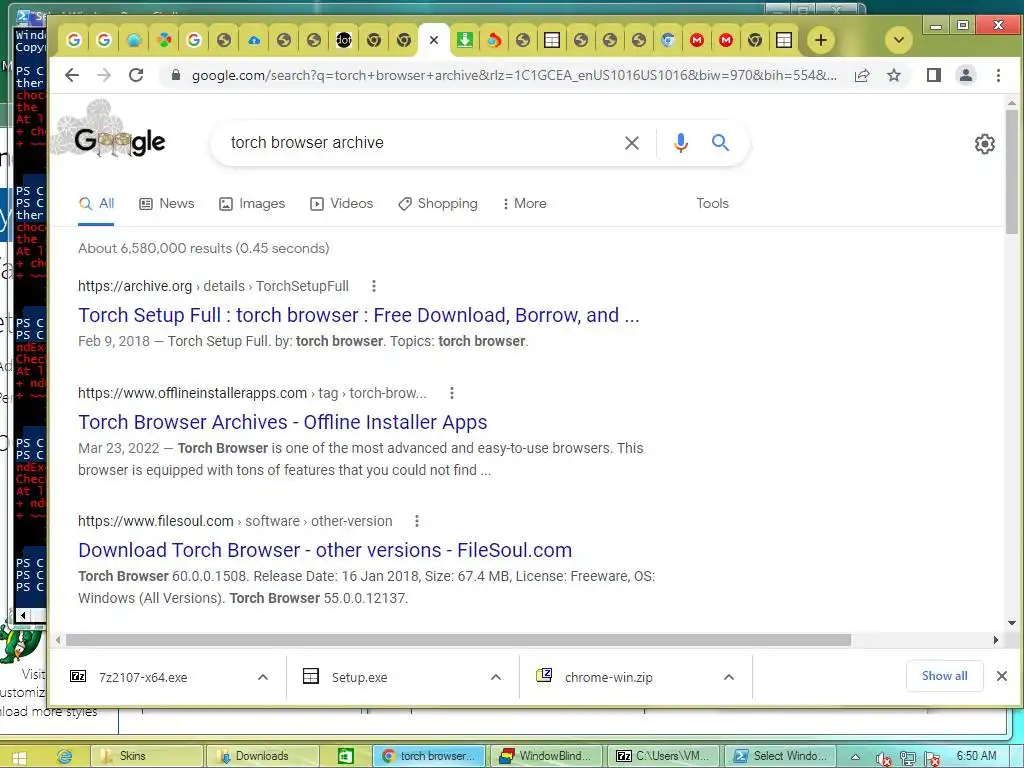Screen dimensions: 1024x768
Task: Submit search with the magnifier icon
Action: pyautogui.click(x=720, y=142)
